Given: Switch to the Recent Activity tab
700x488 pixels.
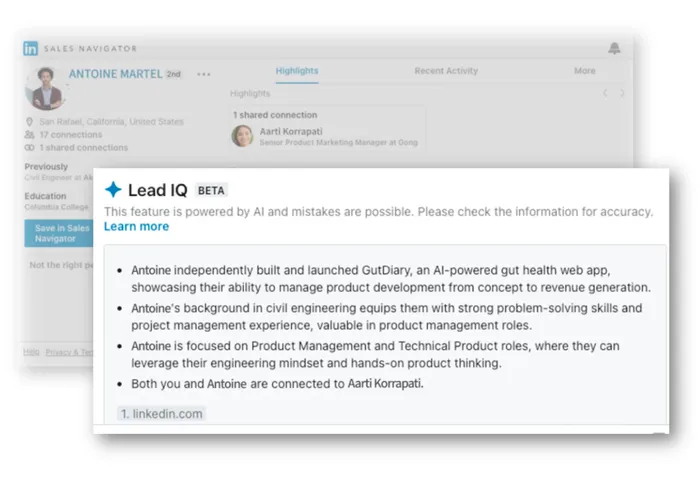Looking at the screenshot, I should tap(446, 71).
